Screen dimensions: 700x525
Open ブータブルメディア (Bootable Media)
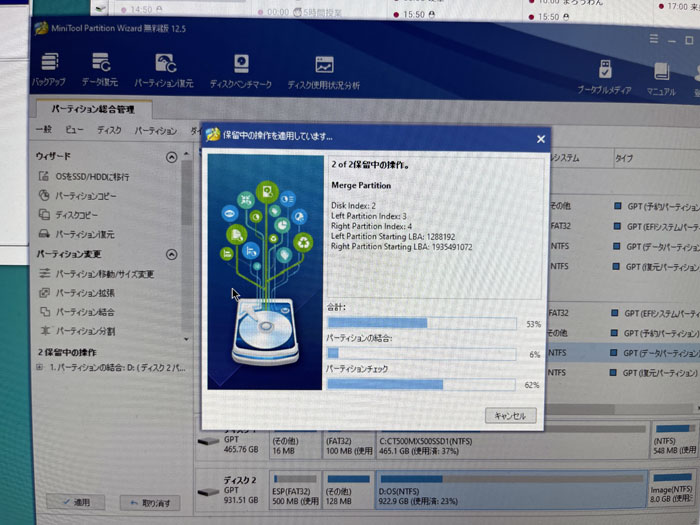pyautogui.click(x=604, y=77)
